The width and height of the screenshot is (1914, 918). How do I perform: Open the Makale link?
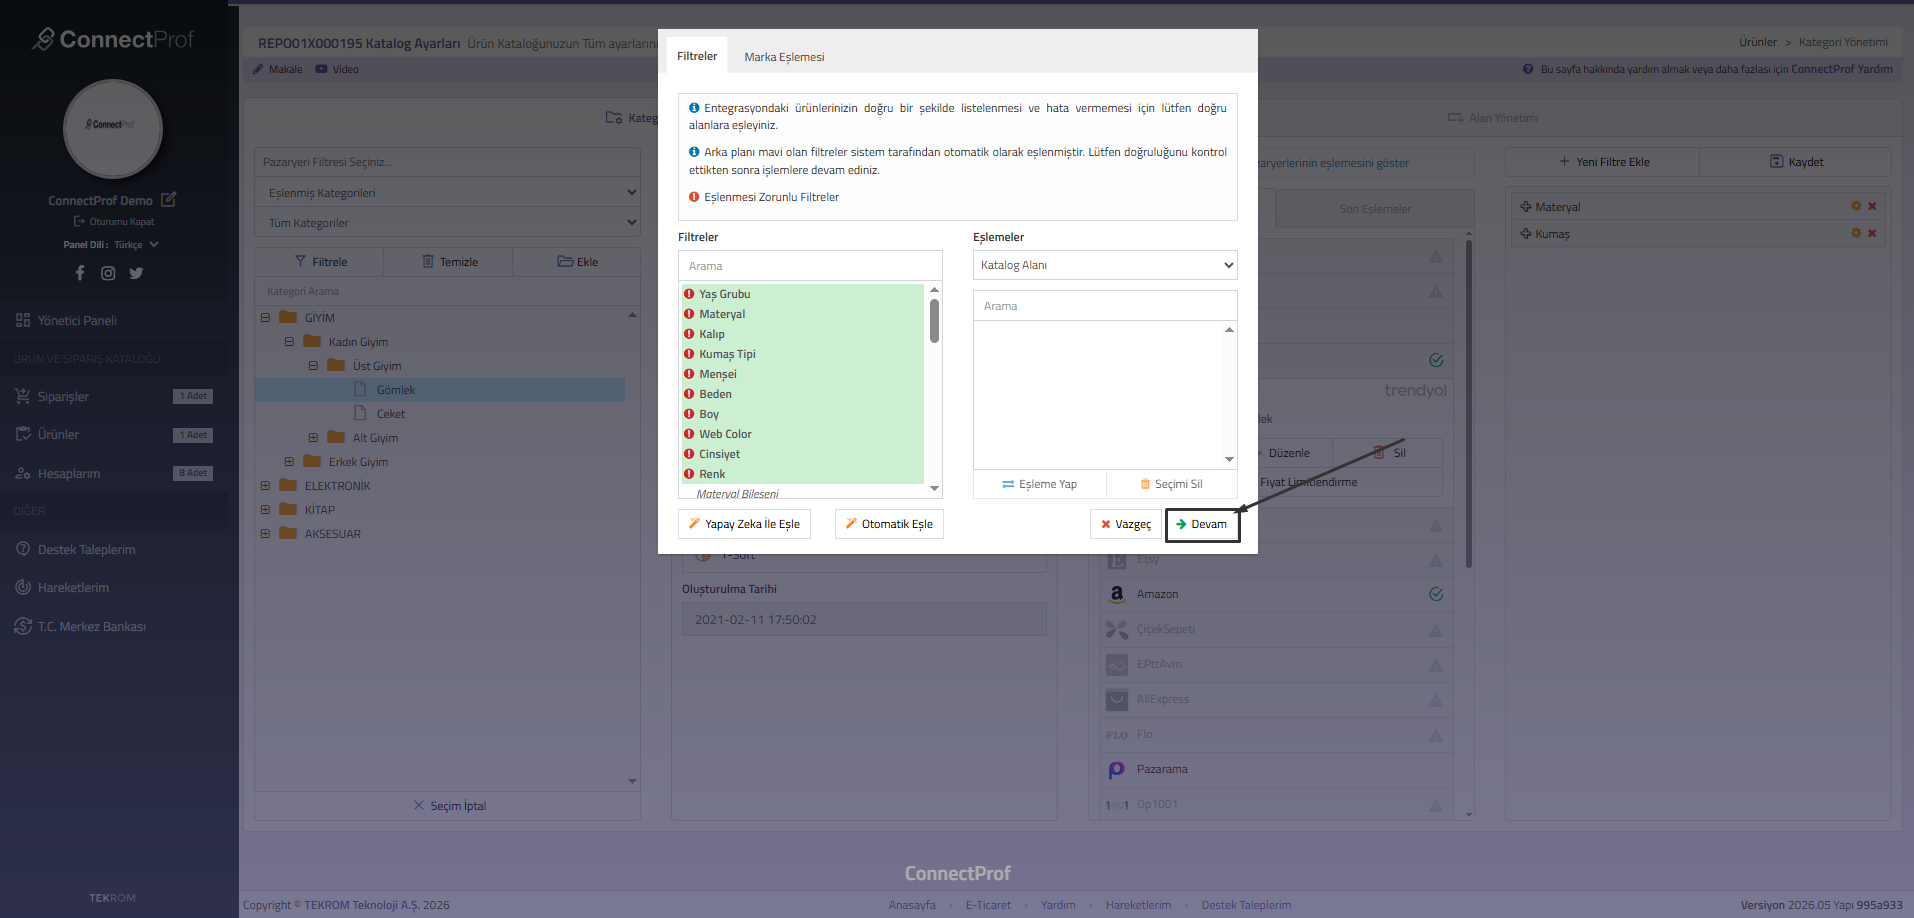[277, 69]
